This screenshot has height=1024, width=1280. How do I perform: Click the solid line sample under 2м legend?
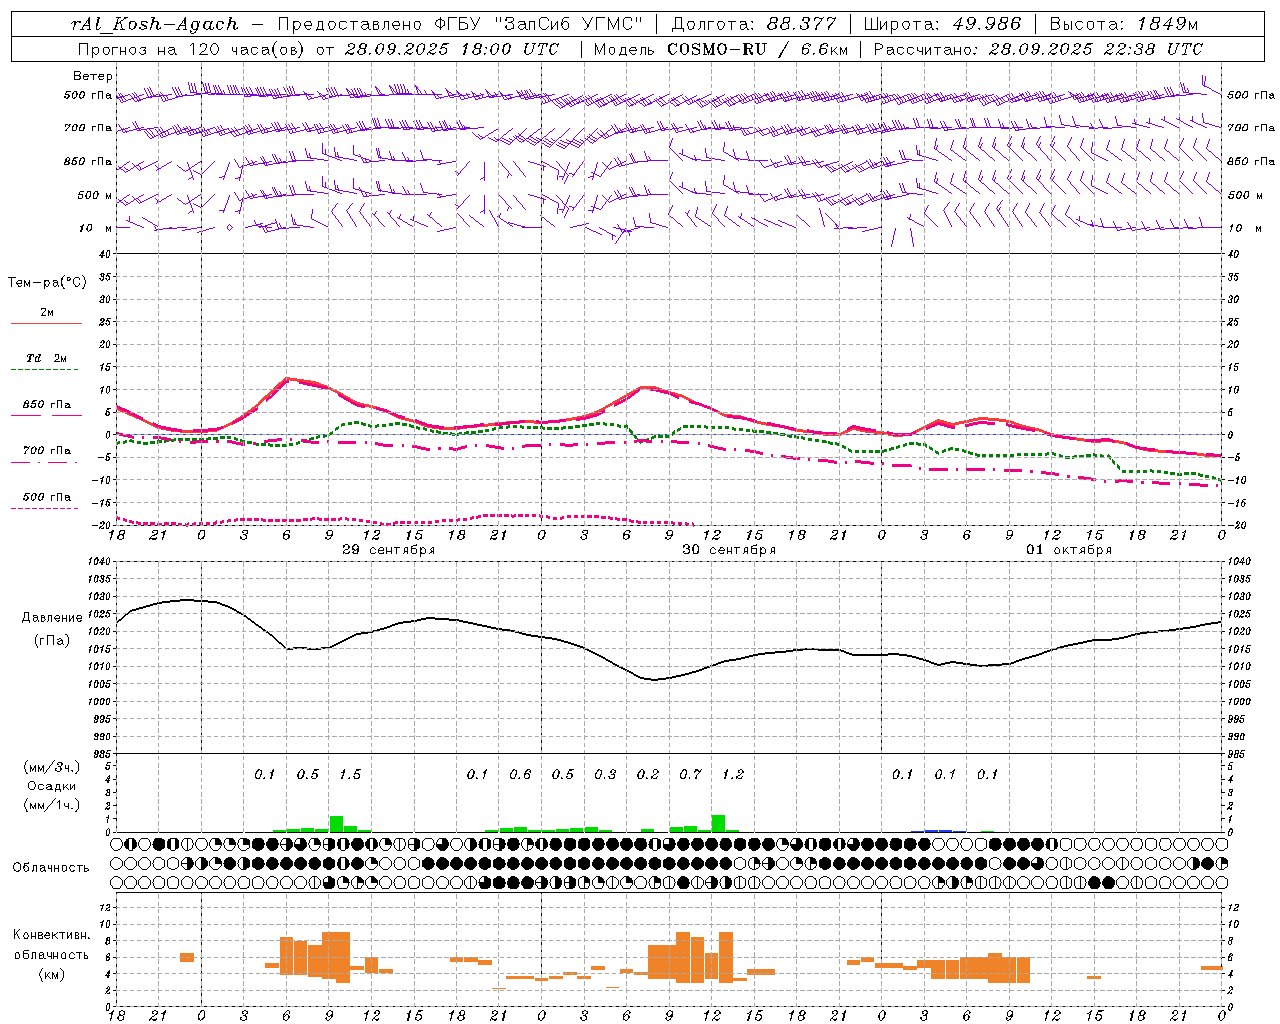[46, 324]
